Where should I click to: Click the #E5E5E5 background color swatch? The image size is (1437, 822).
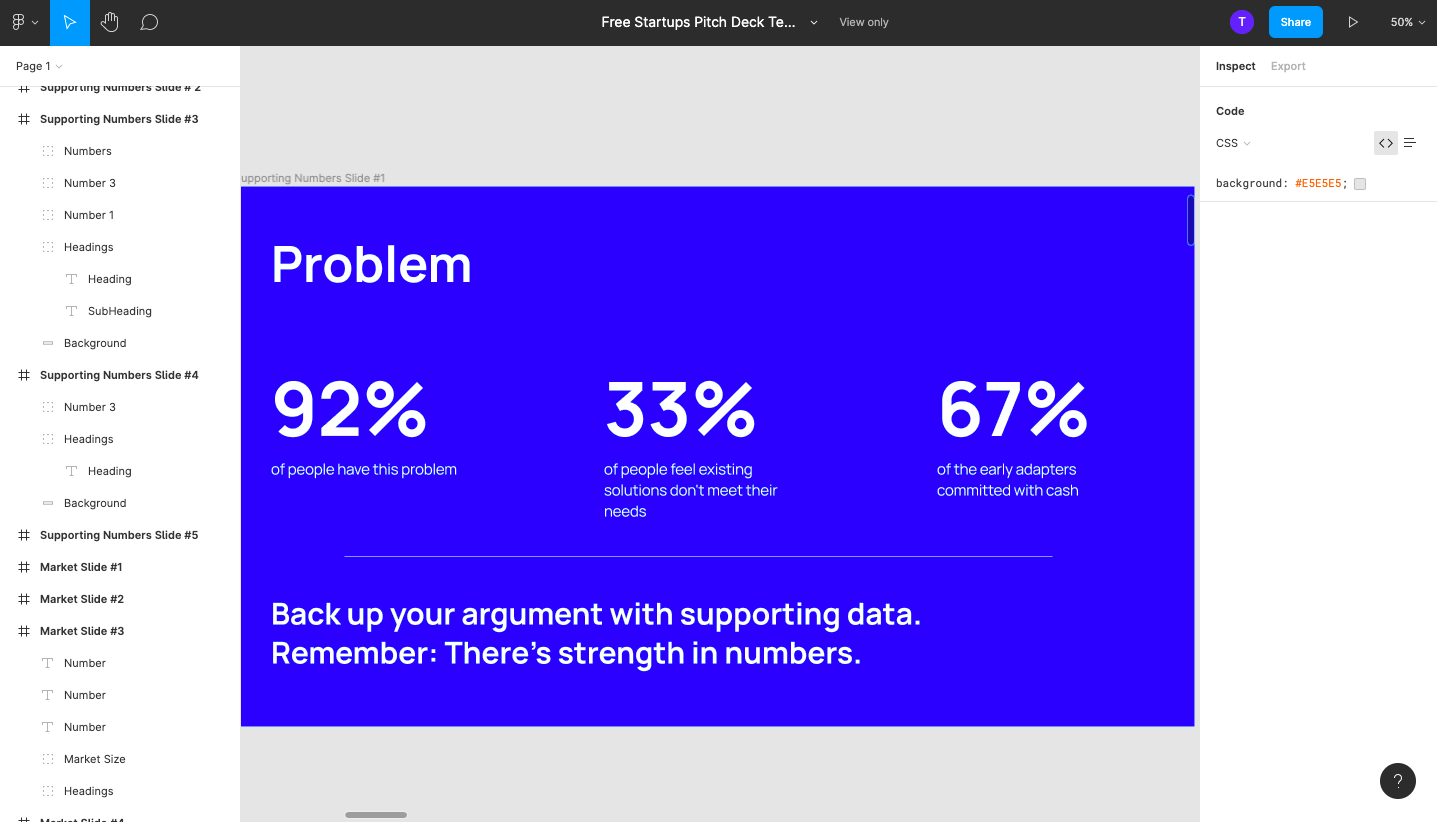pyautogui.click(x=1360, y=184)
